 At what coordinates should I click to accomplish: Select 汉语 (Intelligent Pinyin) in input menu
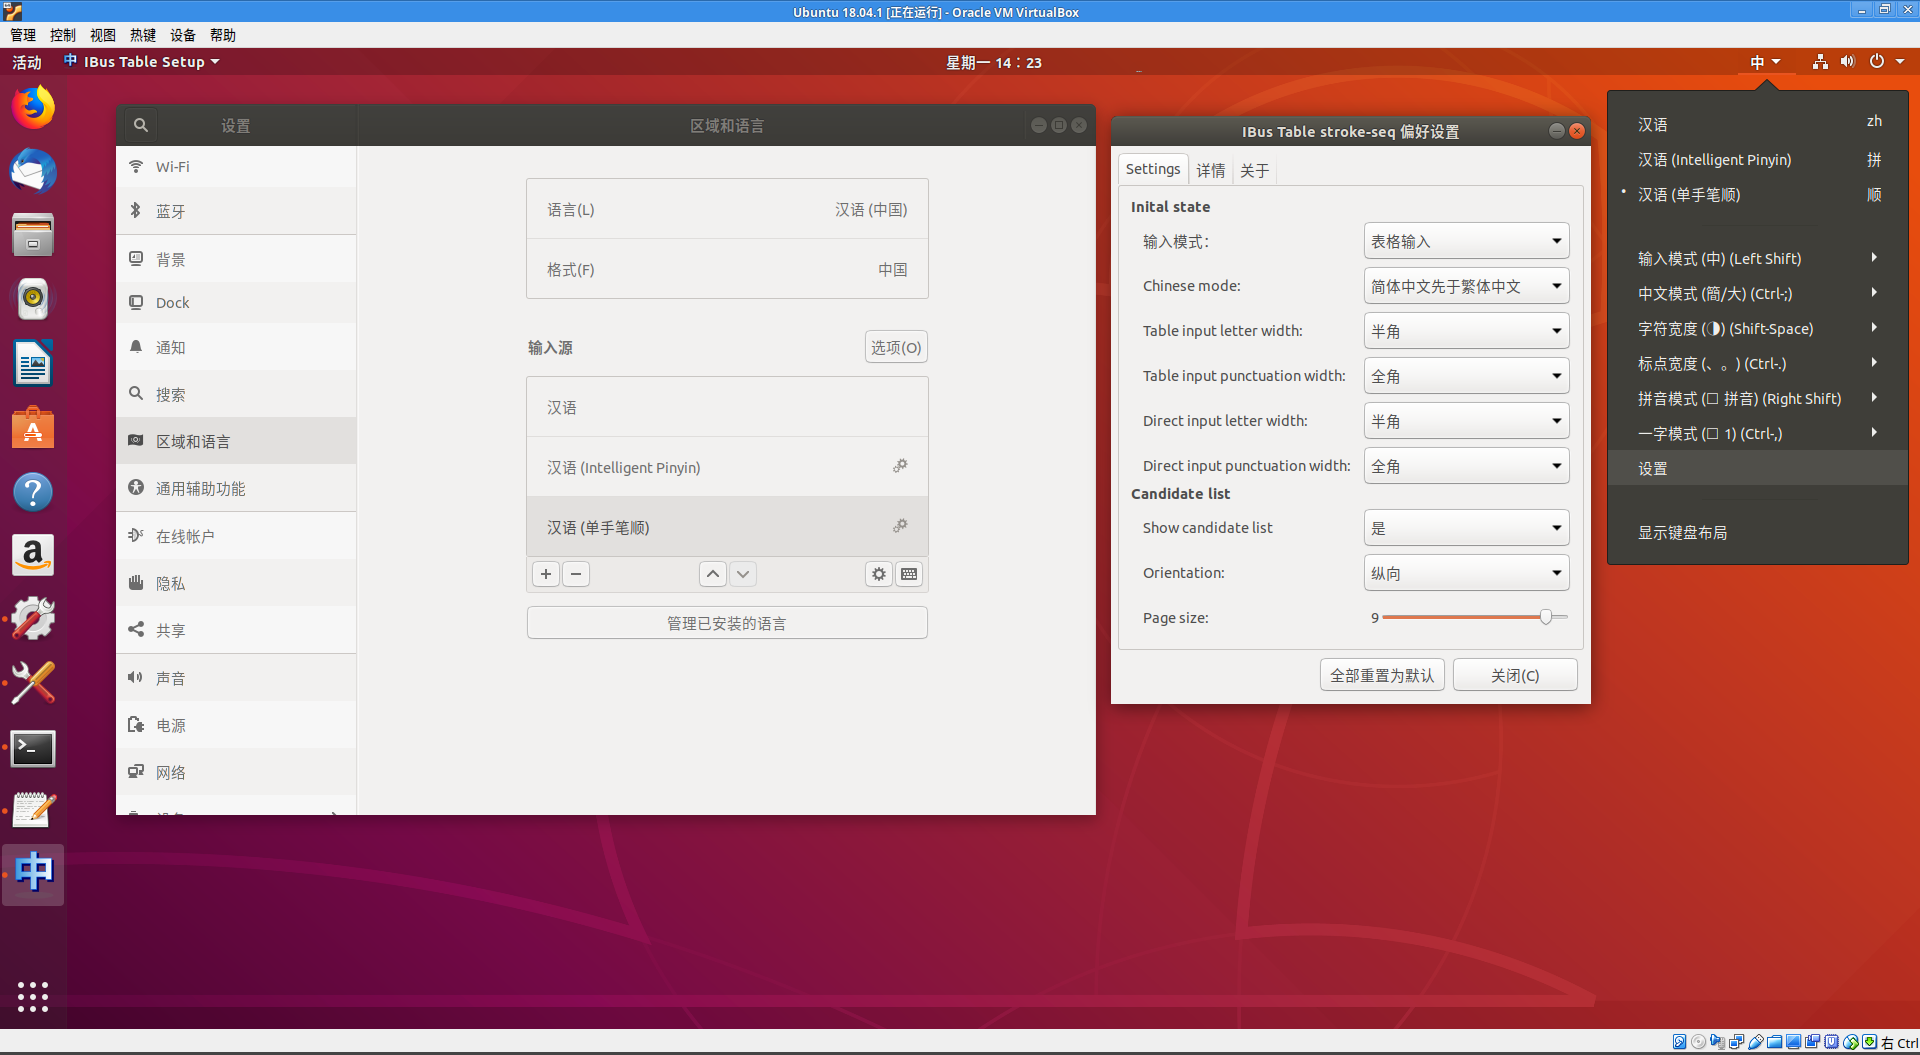point(1758,160)
